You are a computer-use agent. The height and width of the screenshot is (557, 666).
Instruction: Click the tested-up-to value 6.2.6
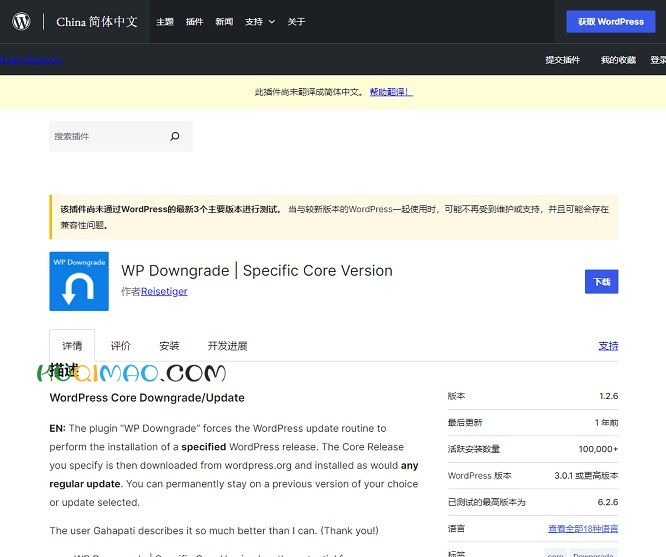point(608,502)
